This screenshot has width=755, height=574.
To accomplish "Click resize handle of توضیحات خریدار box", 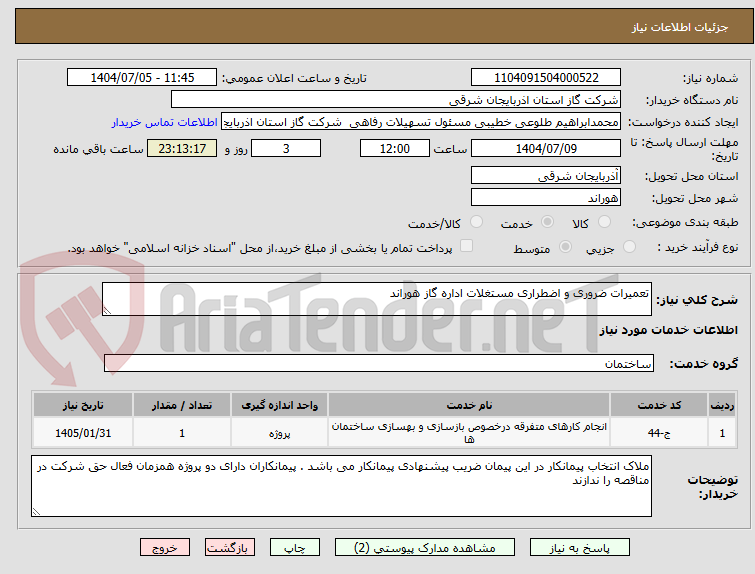I will click(36, 511).
